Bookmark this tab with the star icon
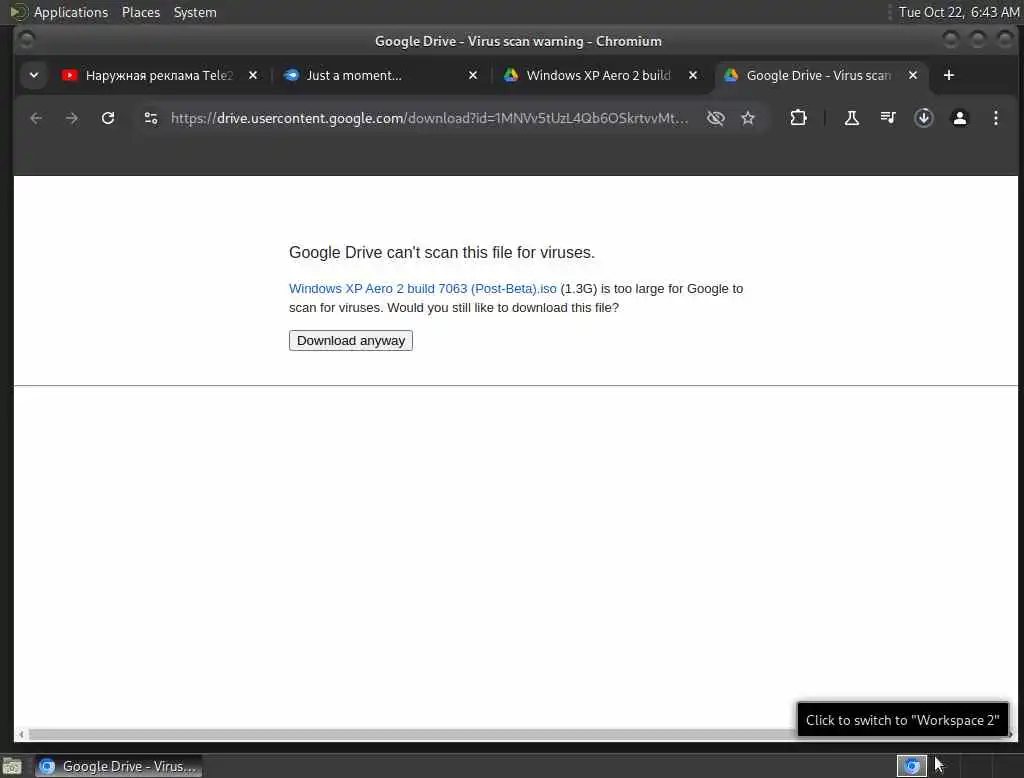The image size is (1024, 778). coord(748,118)
